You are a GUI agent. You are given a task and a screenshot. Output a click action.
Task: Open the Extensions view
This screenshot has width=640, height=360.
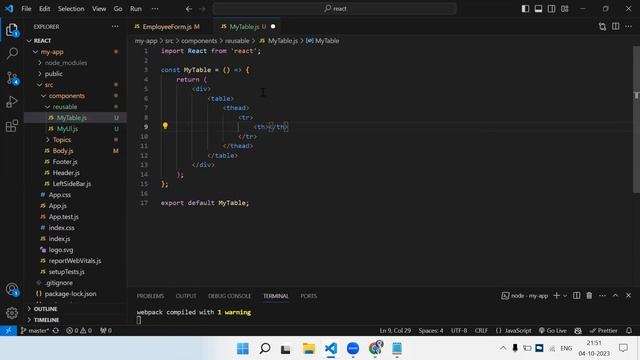tap(12, 125)
